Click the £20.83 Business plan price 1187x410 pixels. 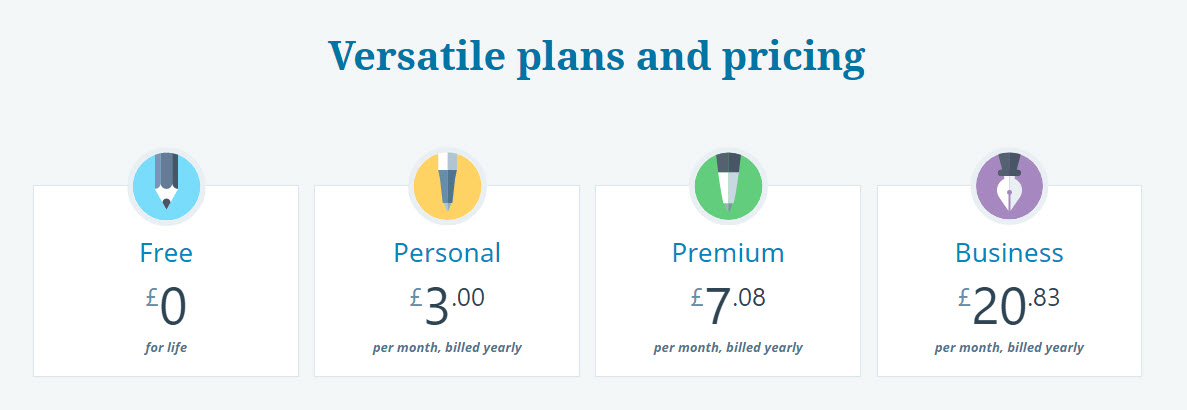1009,306
